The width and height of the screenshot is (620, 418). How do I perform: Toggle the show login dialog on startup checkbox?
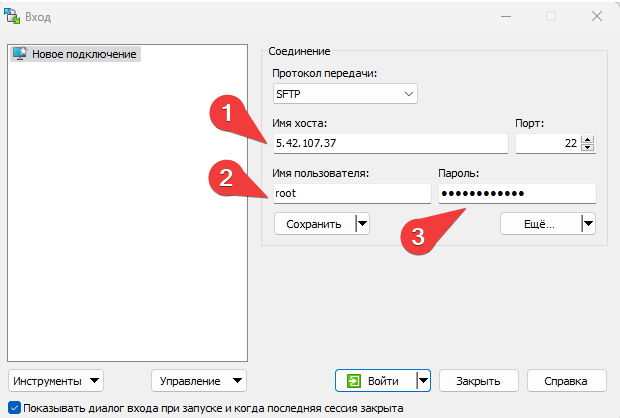tap(13, 408)
